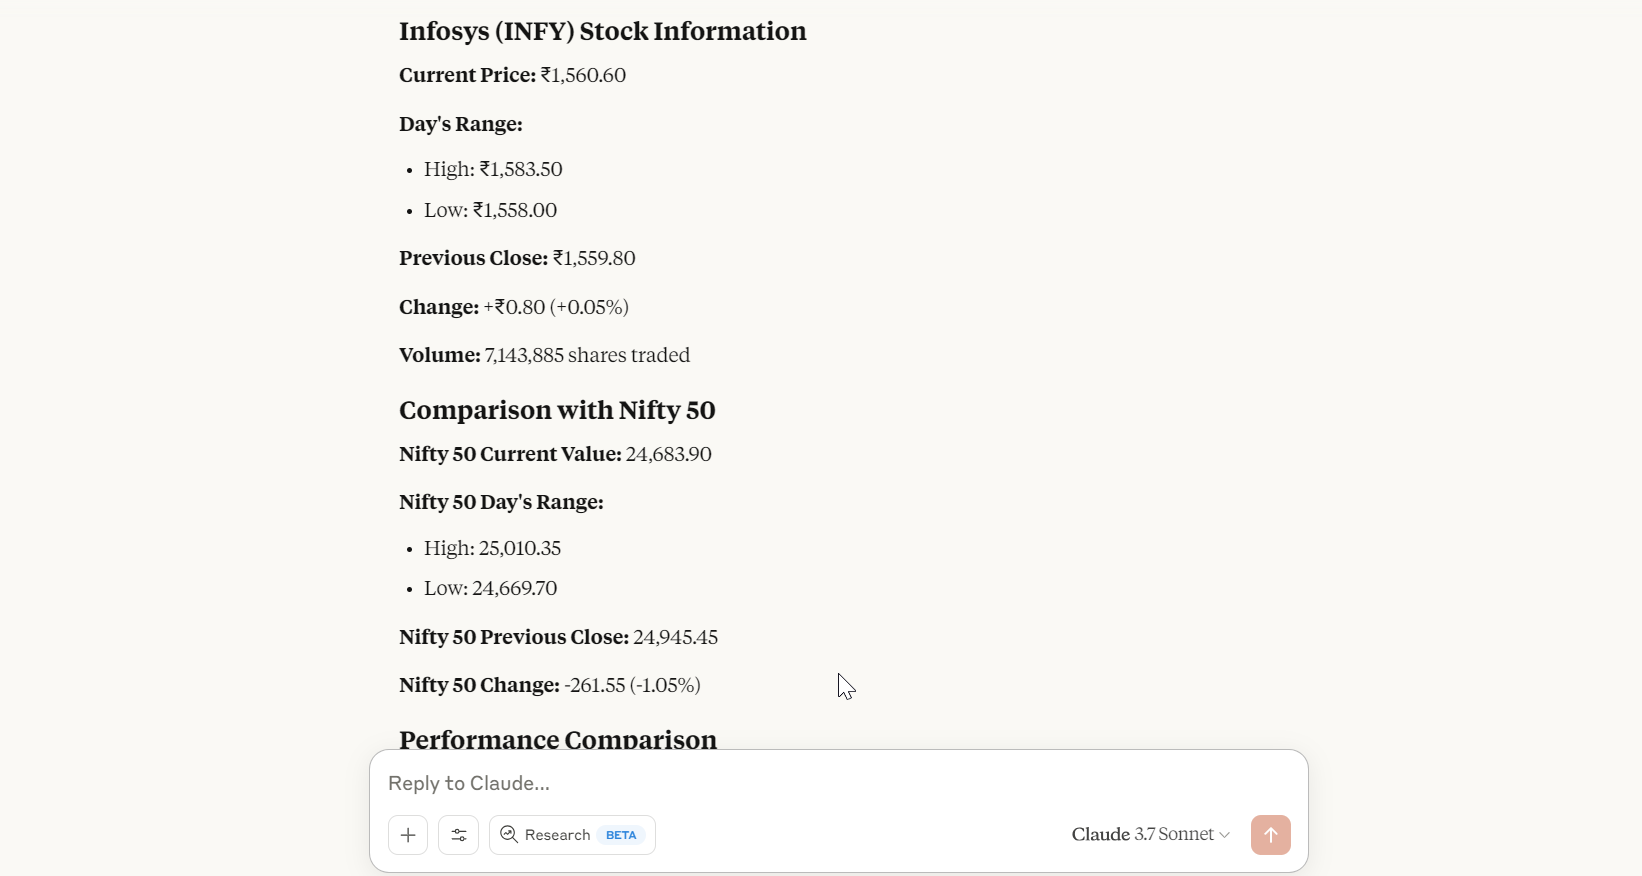The height and width of the screenshot is (876, 1642).
Task: Open the search and tools settings icon
Action: 459,835
